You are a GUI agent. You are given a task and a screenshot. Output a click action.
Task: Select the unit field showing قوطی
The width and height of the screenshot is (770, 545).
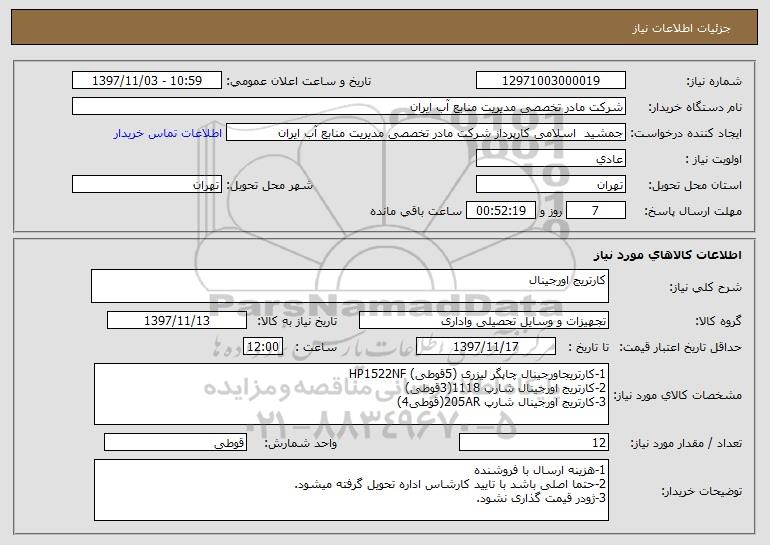tap(175, 442)
